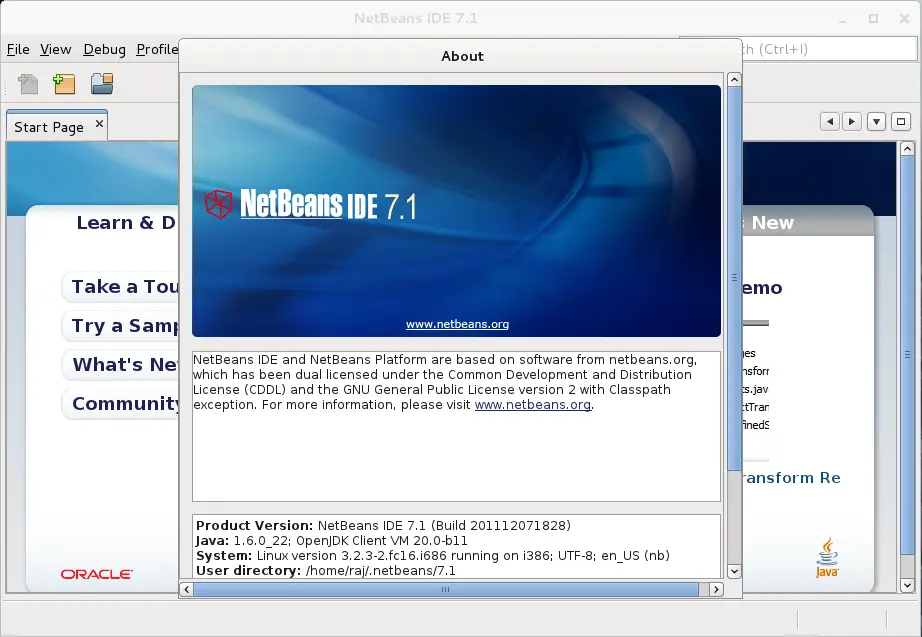The height and width of the screenshot is (637, 922).
Task: Click the Java version line
Action: [x=332, y=541]
